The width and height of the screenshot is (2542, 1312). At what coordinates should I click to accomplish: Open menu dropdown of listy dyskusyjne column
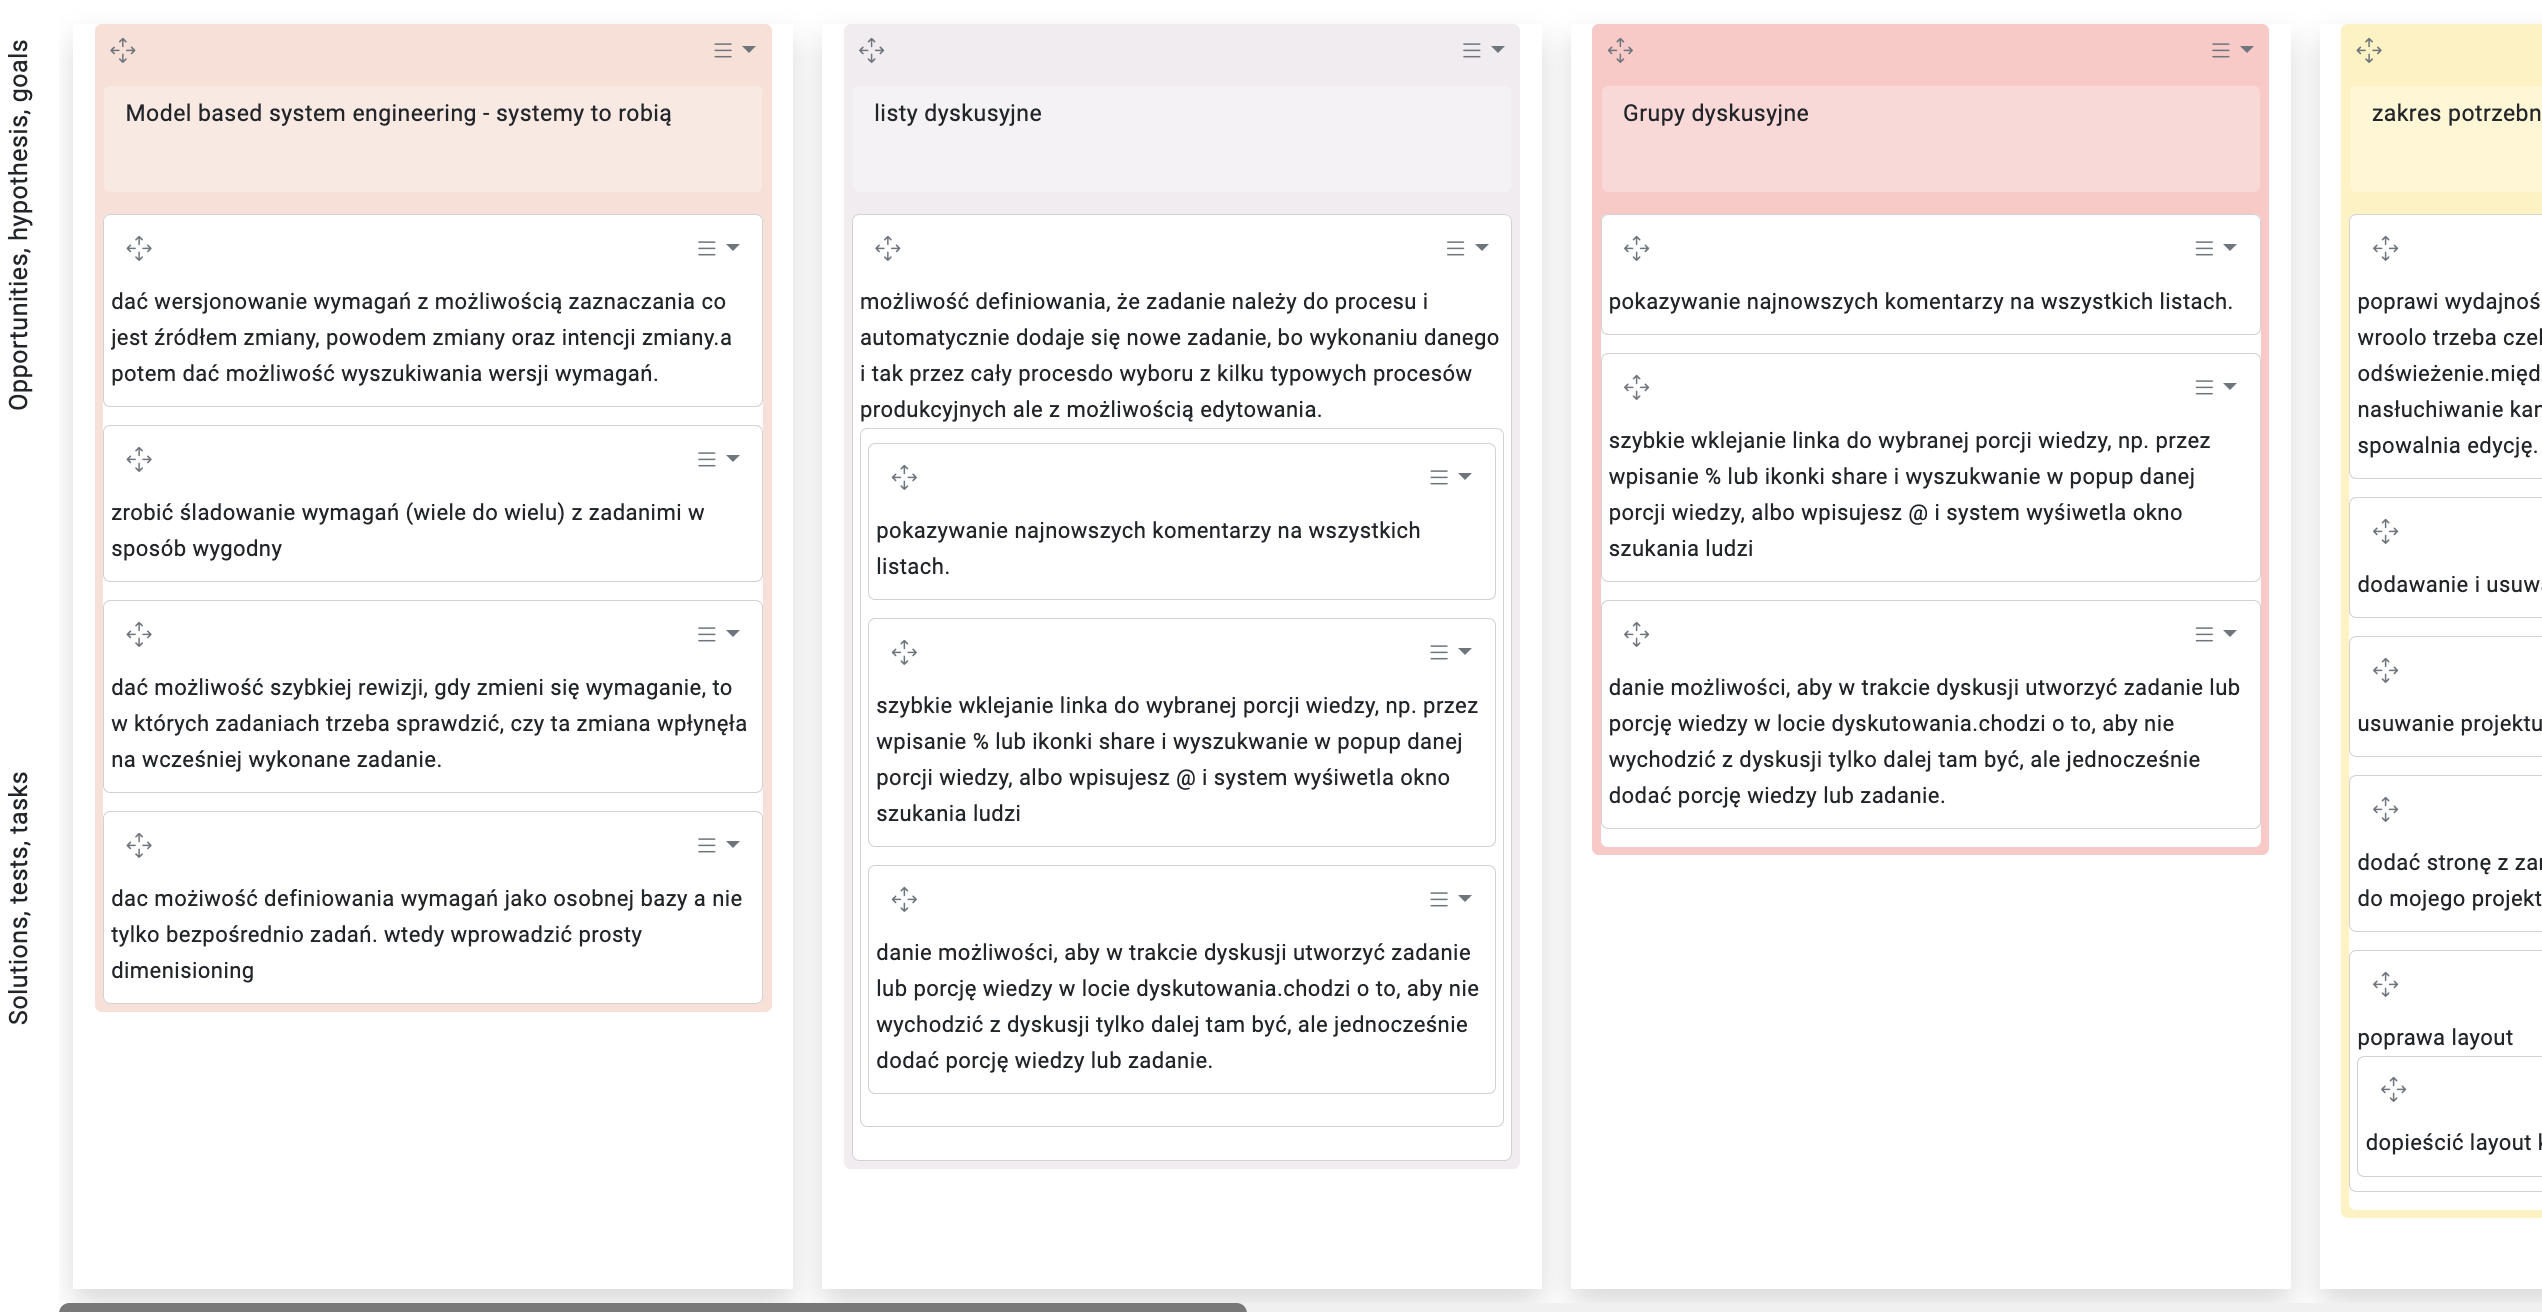pyautogui.click(x=1483, y=50)
